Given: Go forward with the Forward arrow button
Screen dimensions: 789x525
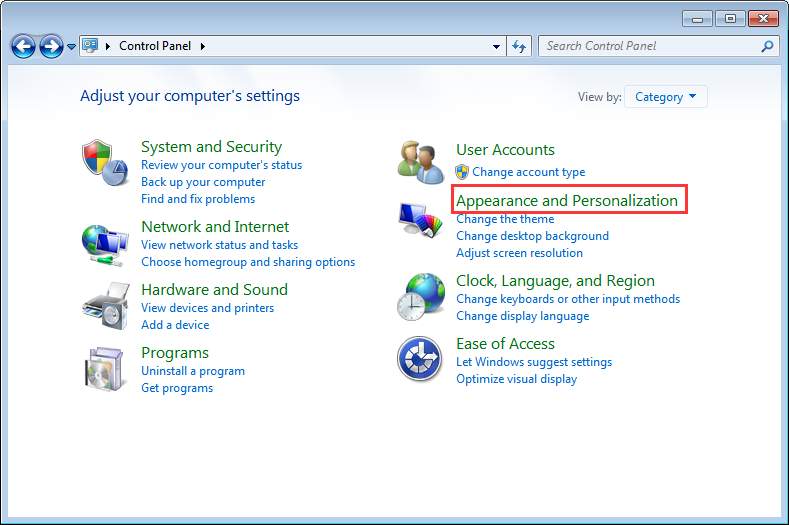Looking at the screenshot, I should 51,47.
